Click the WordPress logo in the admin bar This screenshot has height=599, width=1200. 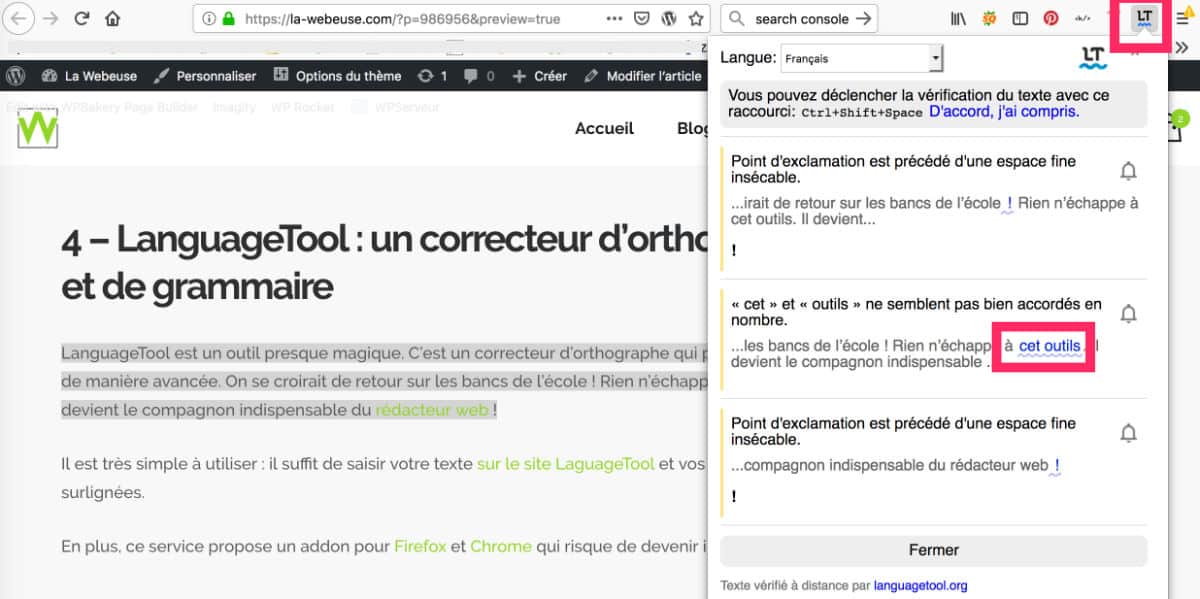pyautogui.click(x=15, y=76)
